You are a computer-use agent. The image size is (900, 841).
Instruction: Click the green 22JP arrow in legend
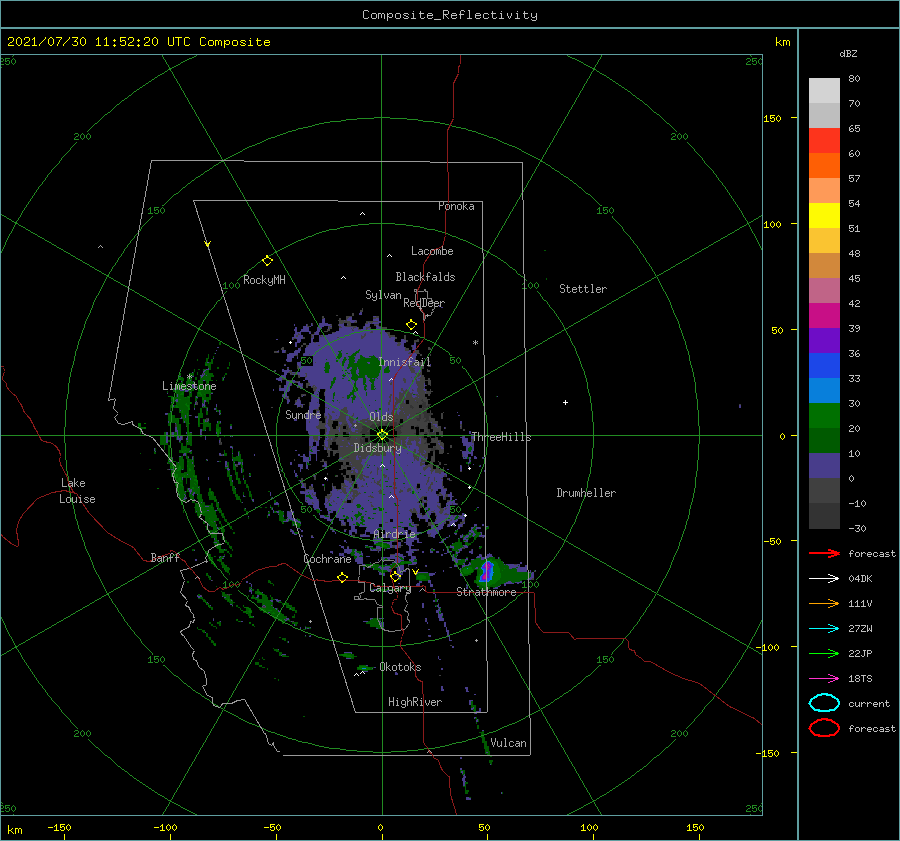824,653
